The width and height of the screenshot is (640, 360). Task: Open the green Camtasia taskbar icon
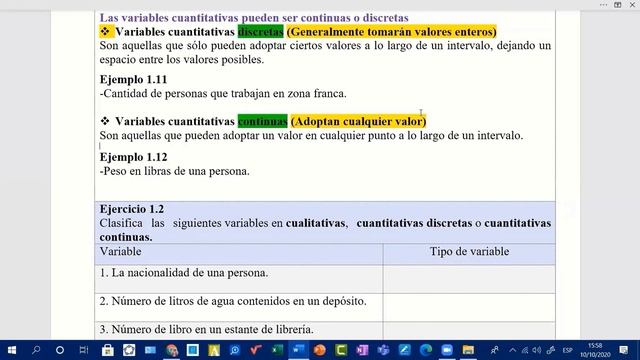click(x=341, y=350)
